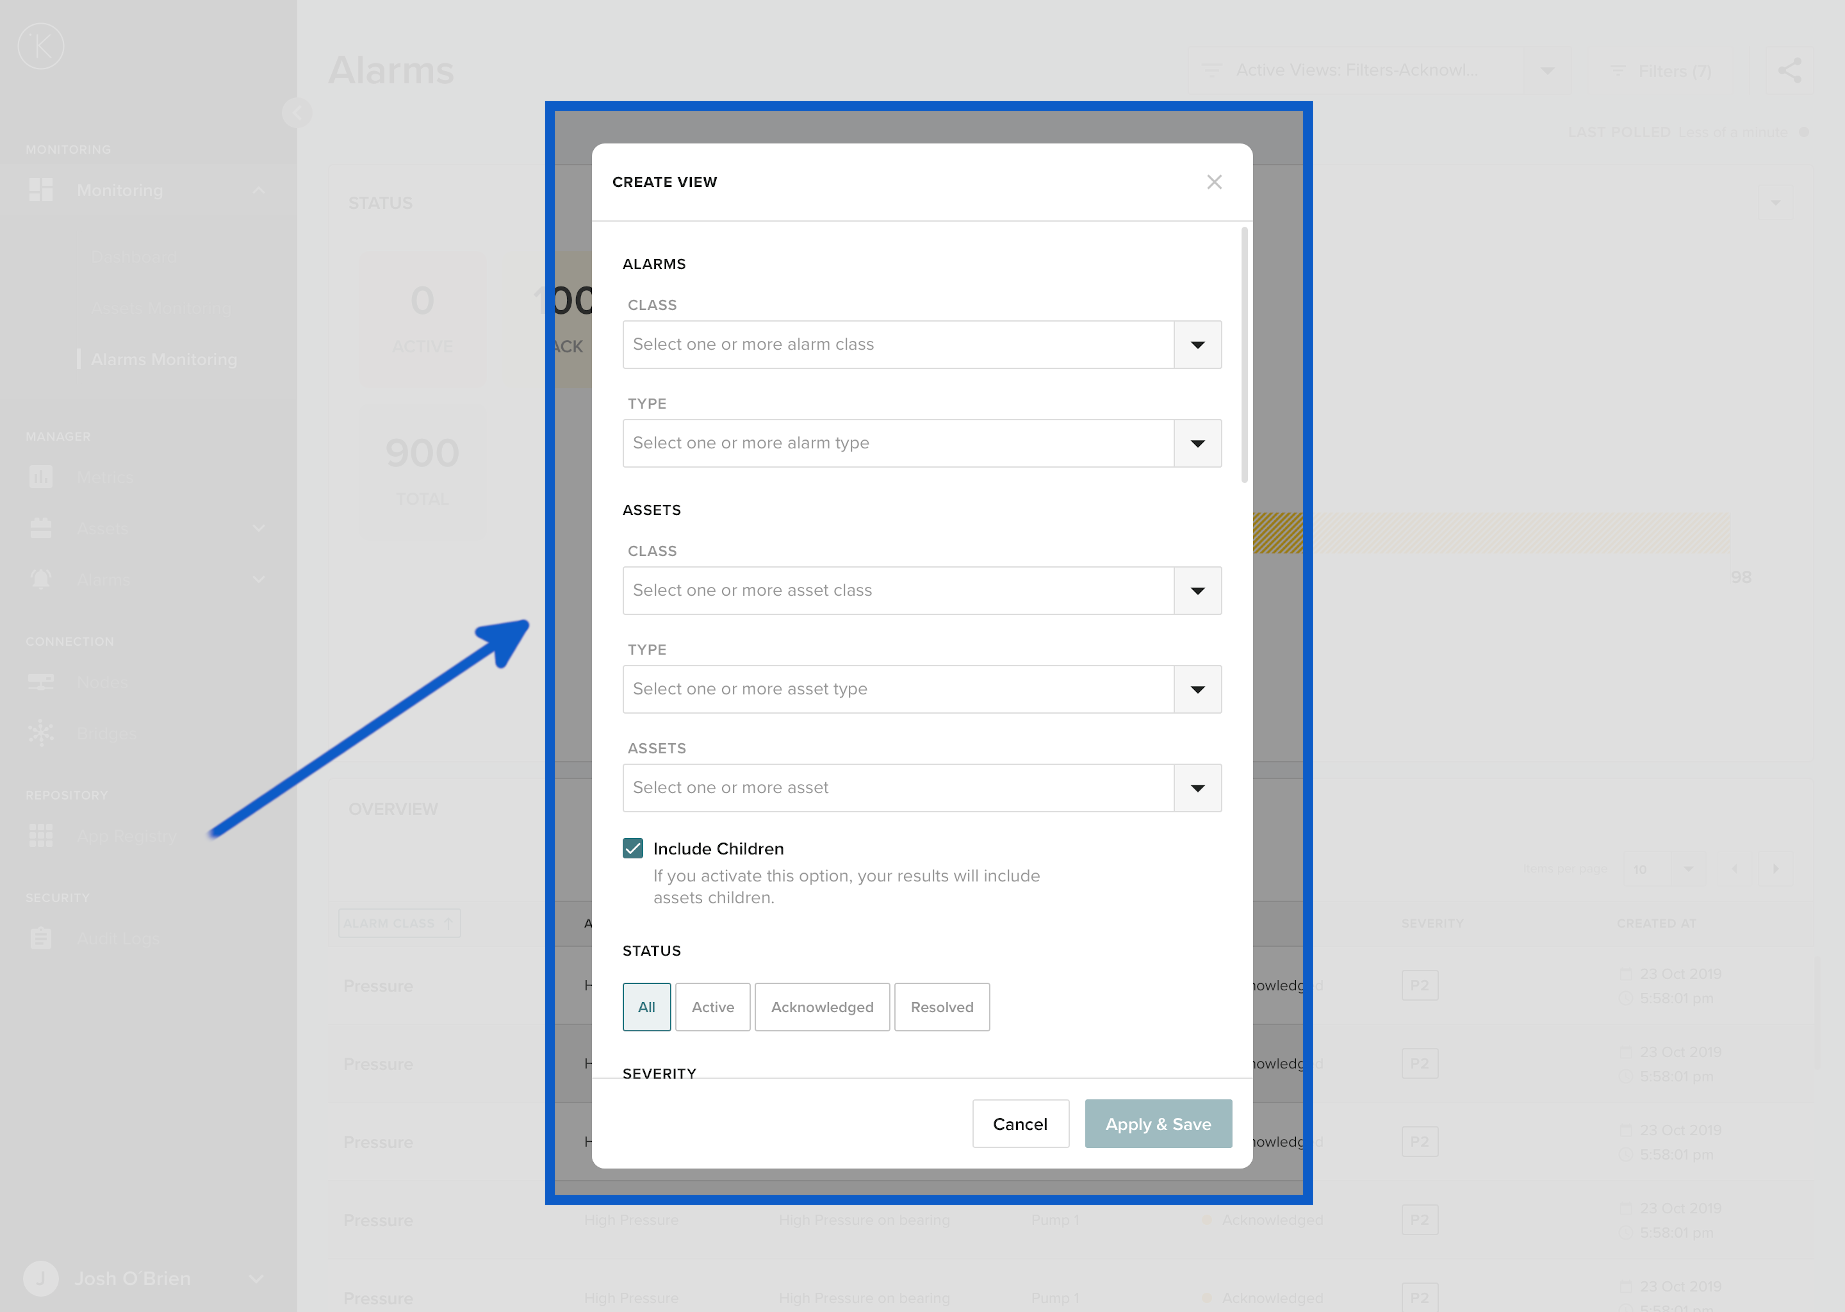The height and width of the screenshot is (1312, 1845).
Task: Uncheck the Include Children checkbox
Action: pyautogui.click(x=633, y=849)
